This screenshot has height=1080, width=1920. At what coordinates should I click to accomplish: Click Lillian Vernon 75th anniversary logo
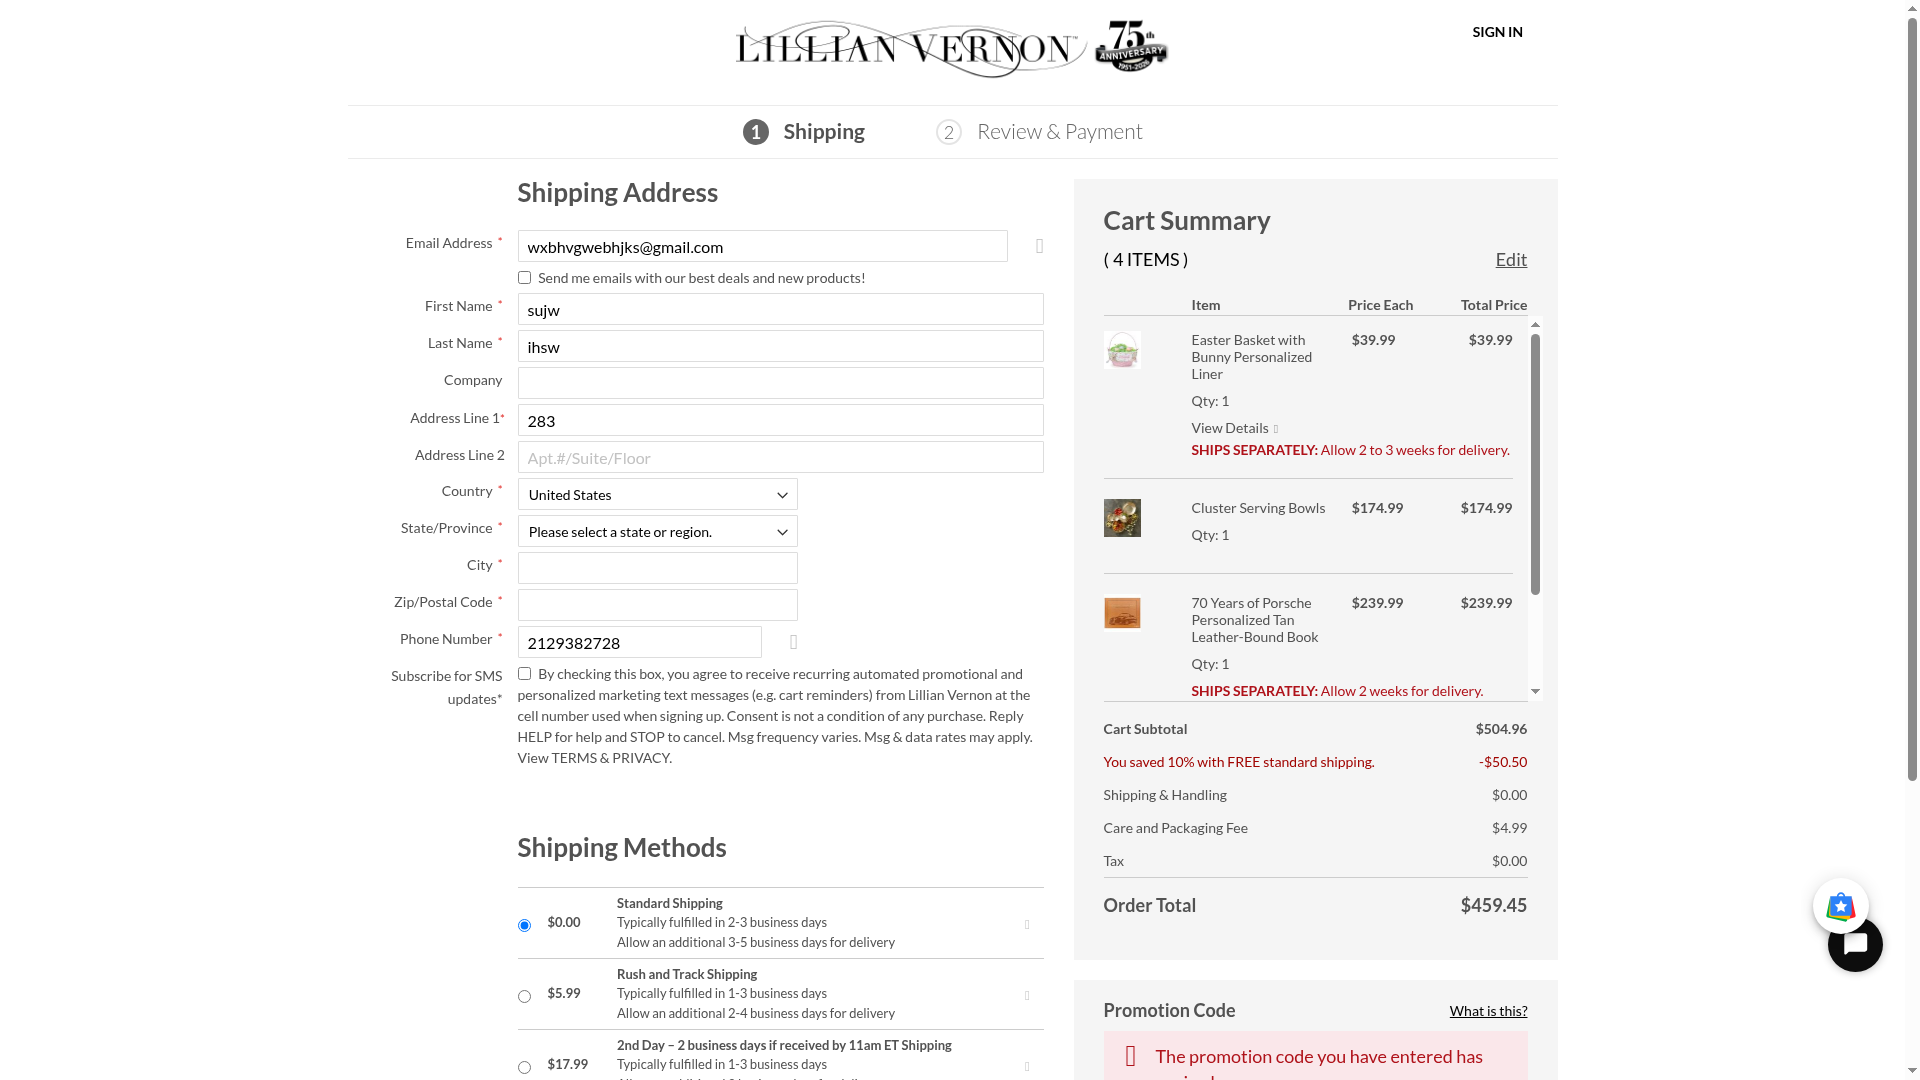tap(951, 48)
